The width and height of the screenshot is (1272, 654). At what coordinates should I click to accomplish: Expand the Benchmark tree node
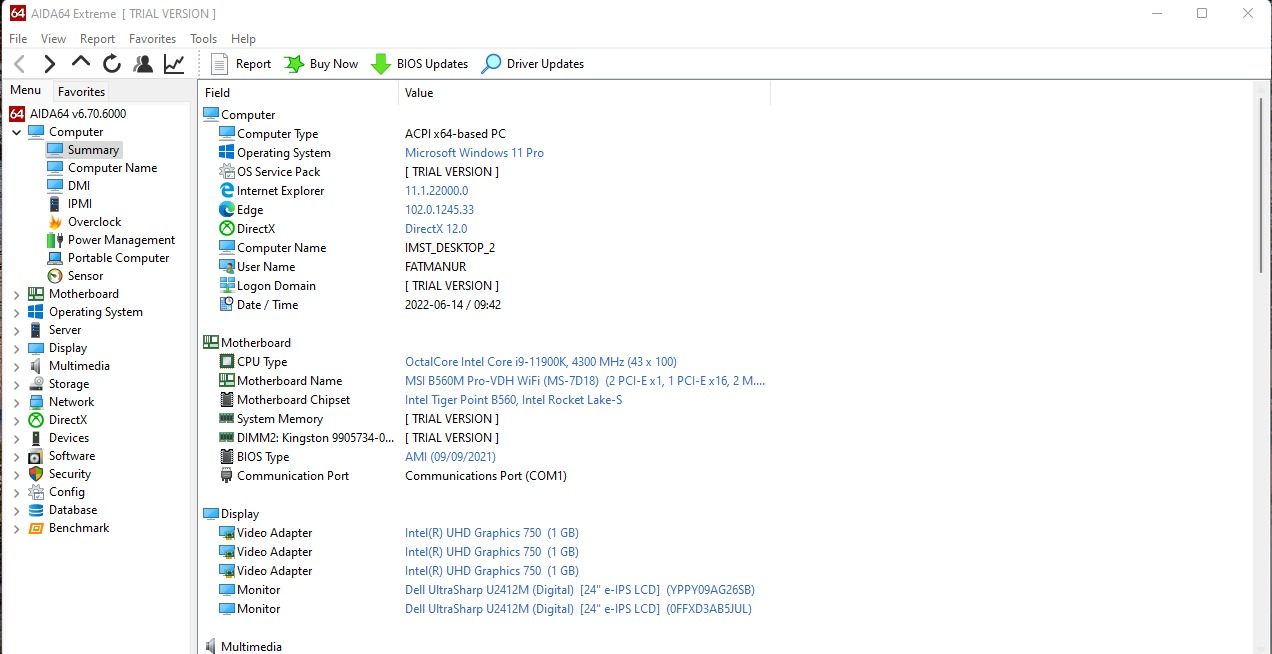[16, 529]
